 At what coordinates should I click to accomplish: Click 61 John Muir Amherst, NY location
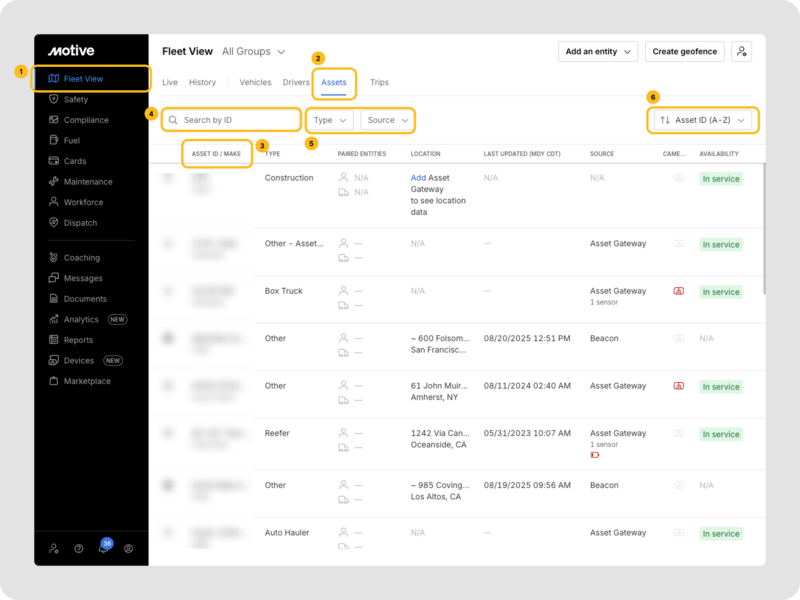point(439,391)
